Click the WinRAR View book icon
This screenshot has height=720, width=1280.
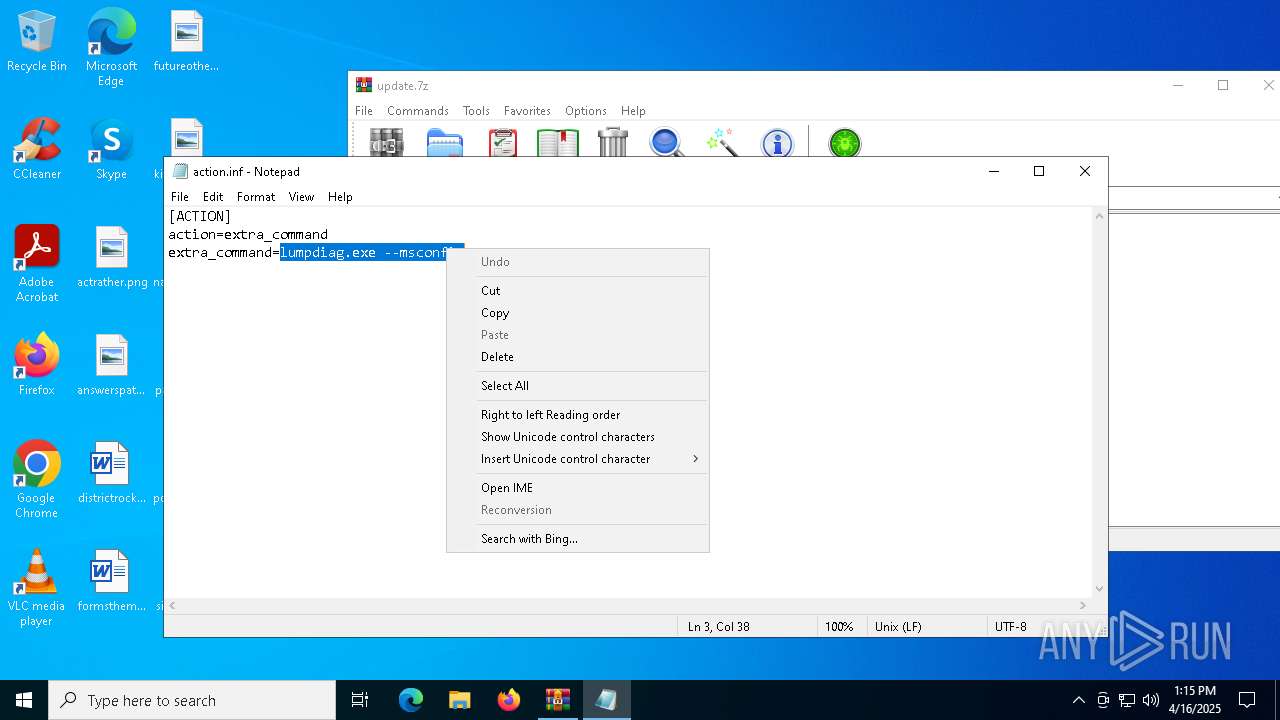pyautogui.click(x=558, y=142)
